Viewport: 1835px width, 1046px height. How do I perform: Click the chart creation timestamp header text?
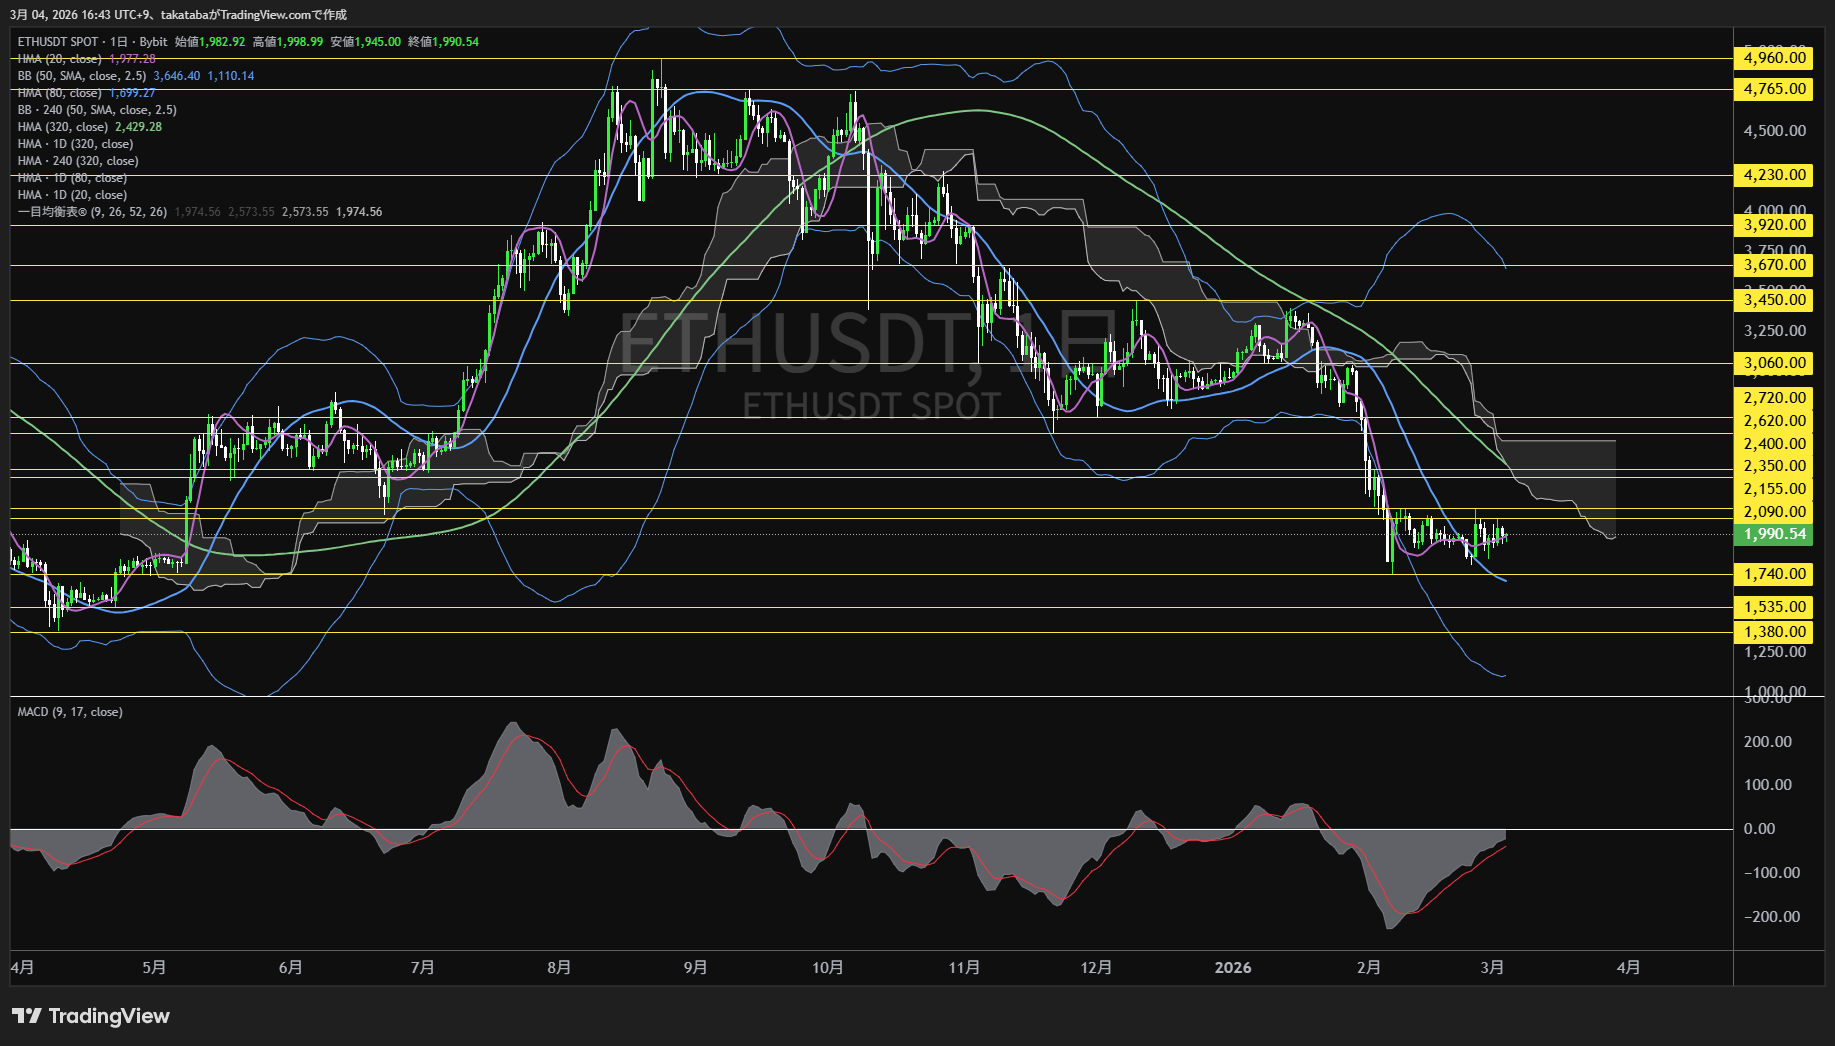coord(178,14)
